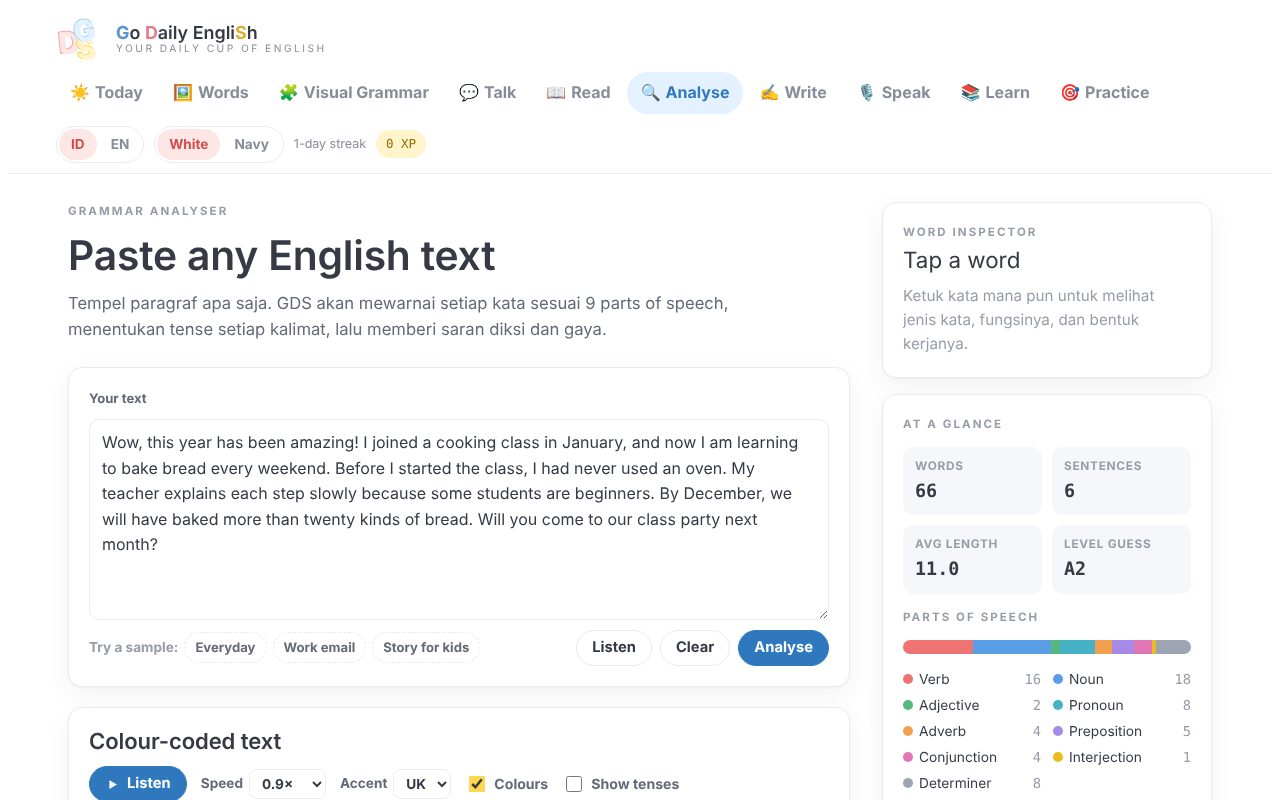The image size is (1280, 800).
Task: Switch language to EN
Action: 120,144
